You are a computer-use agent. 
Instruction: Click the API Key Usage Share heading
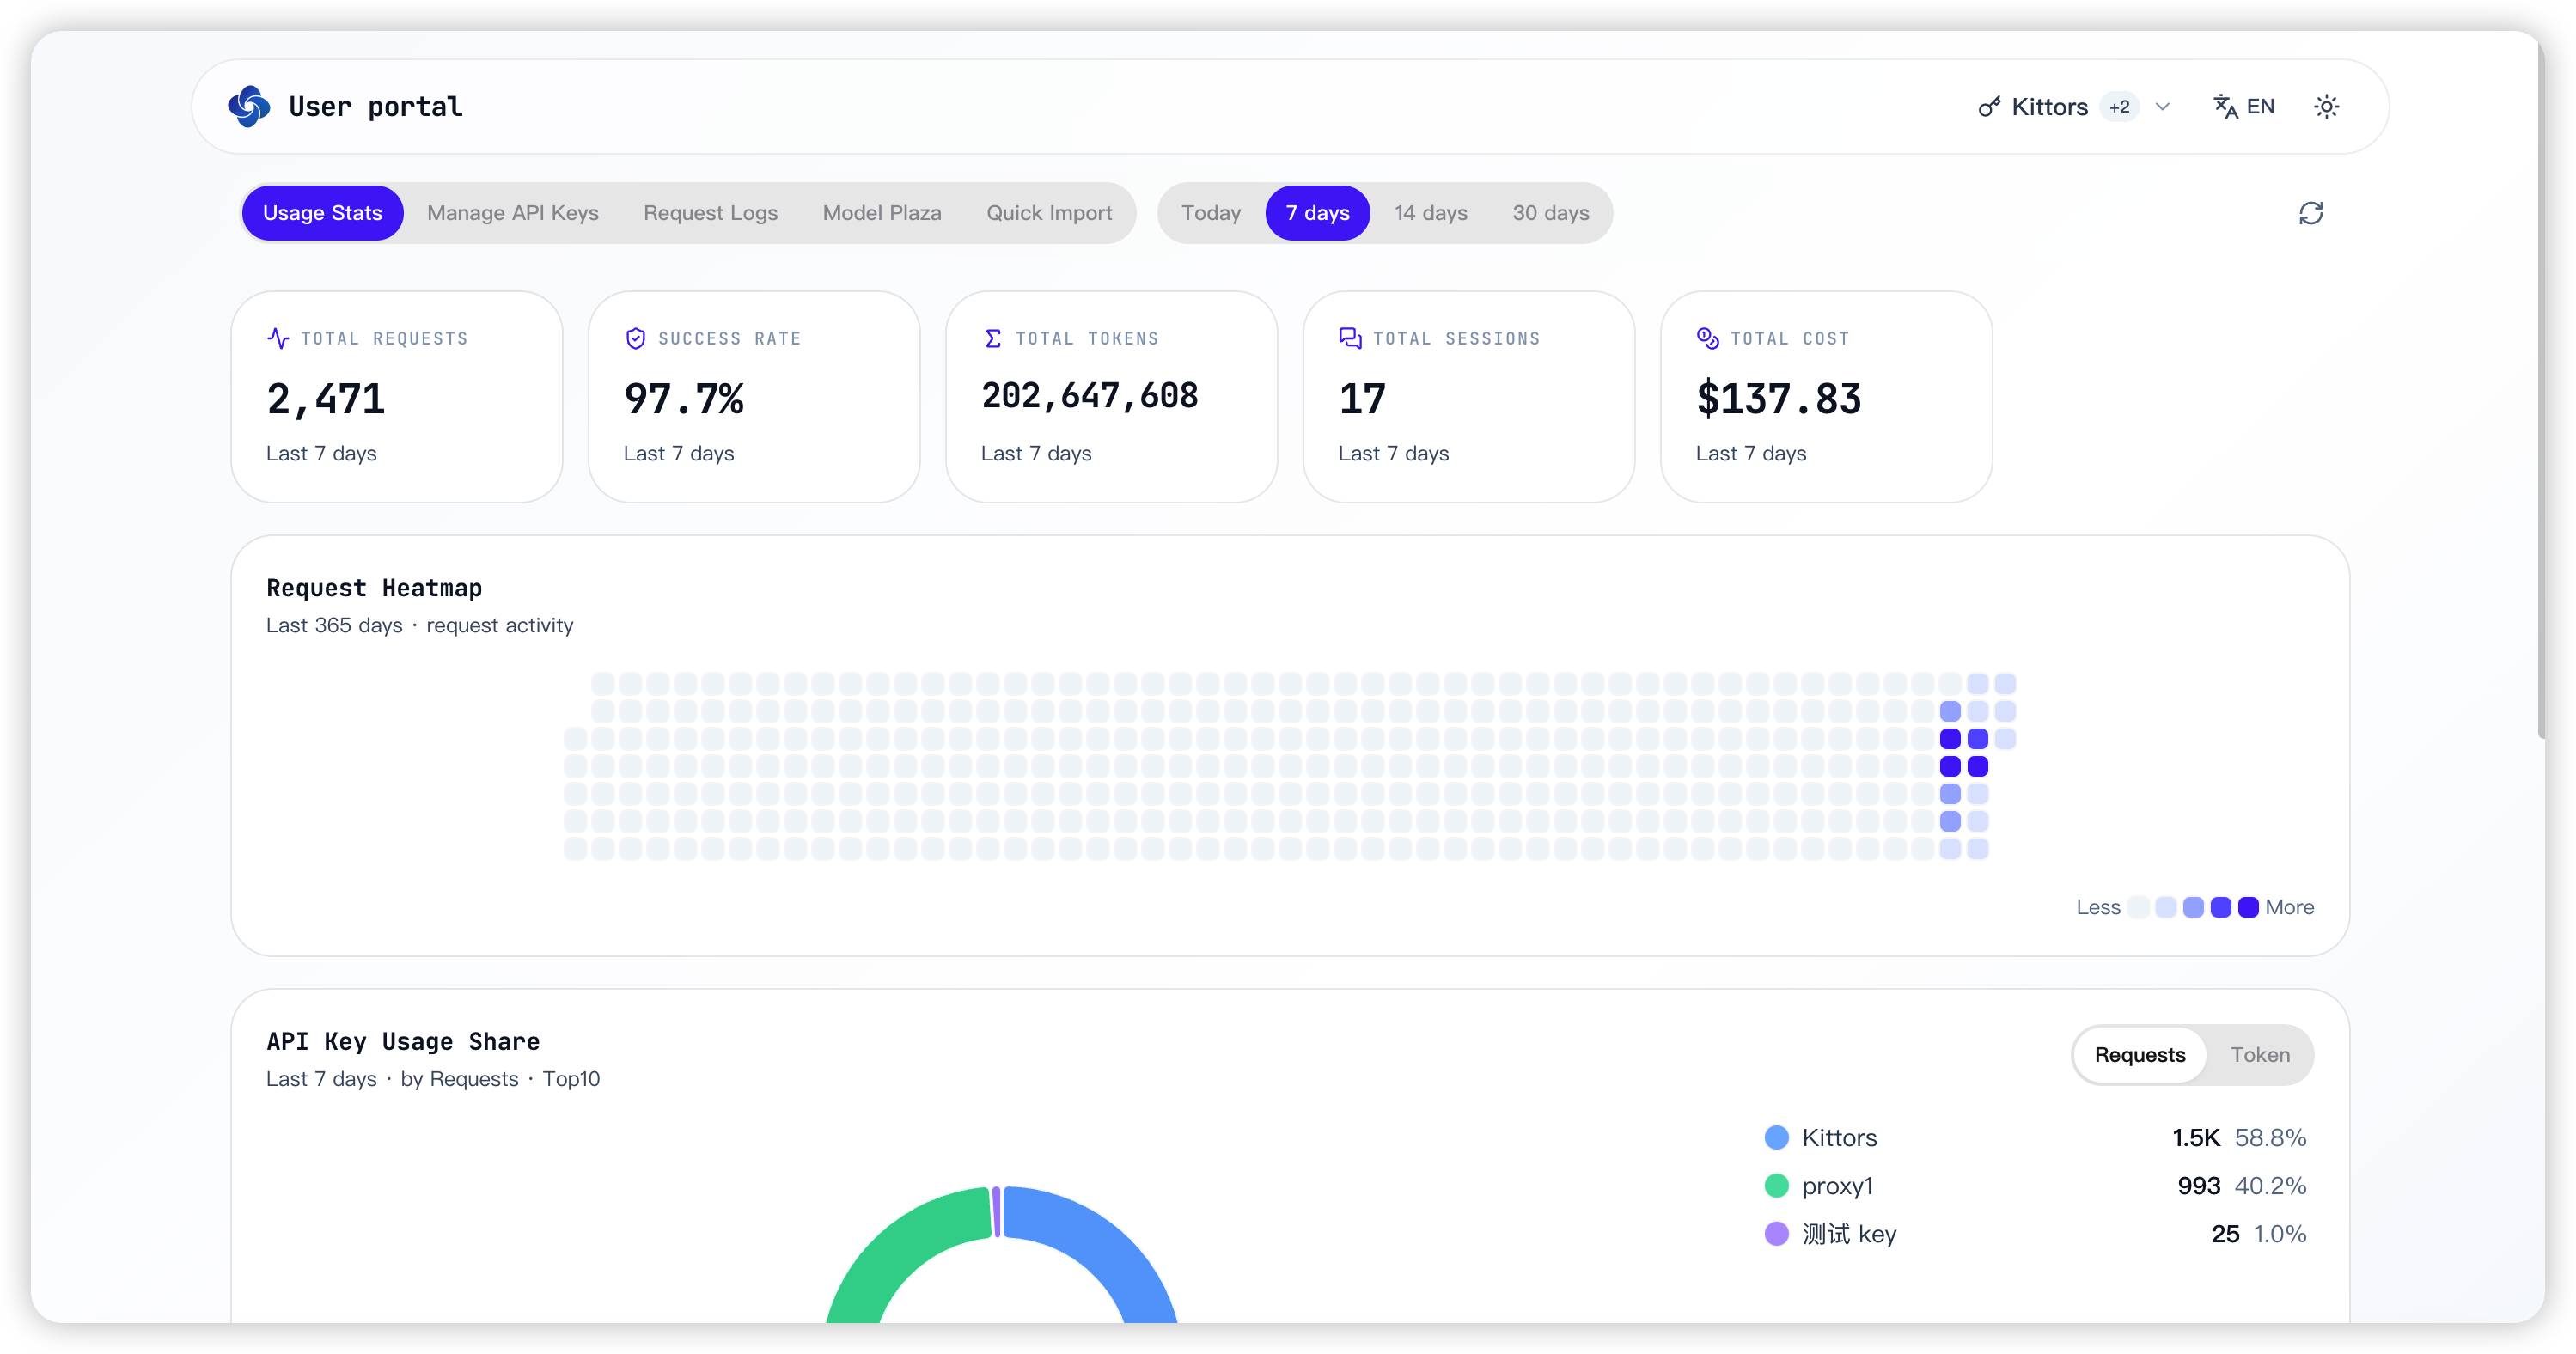point(403,1041)
